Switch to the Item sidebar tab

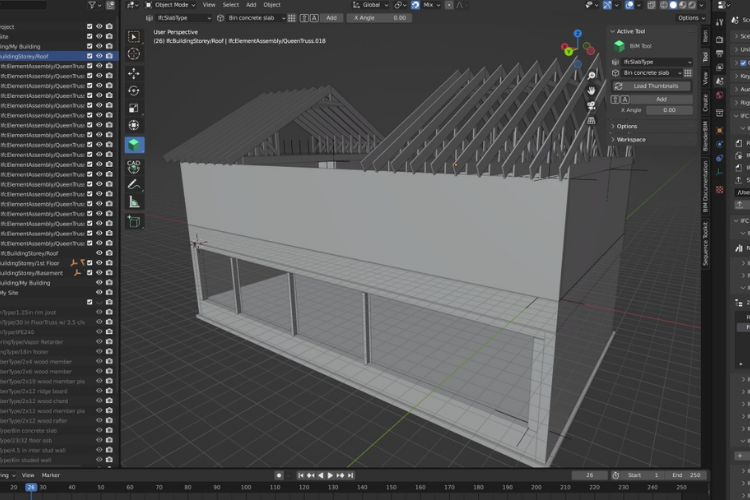click(x=706, y=36)
